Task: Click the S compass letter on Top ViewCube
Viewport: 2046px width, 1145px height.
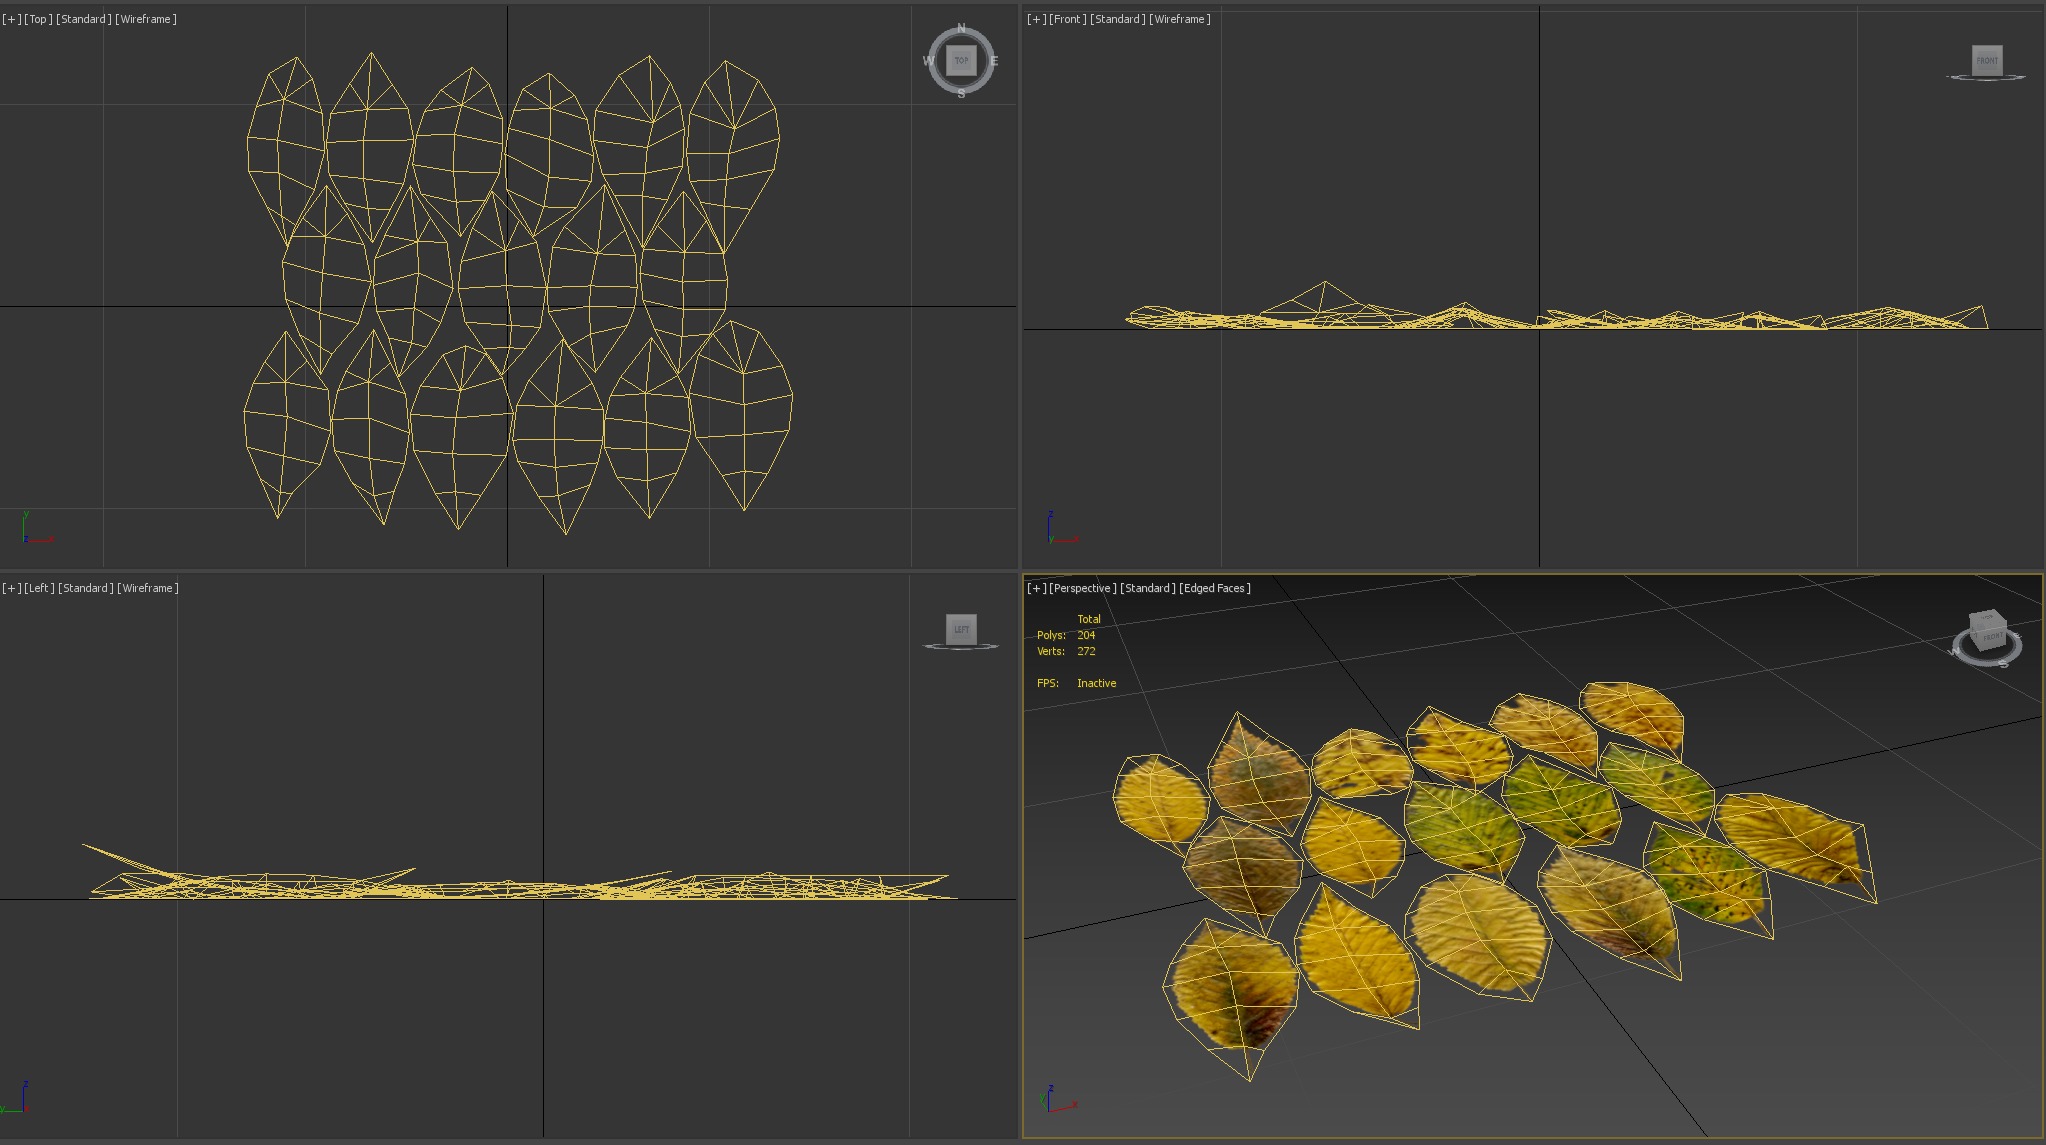Action: click(x=961, y=93)
